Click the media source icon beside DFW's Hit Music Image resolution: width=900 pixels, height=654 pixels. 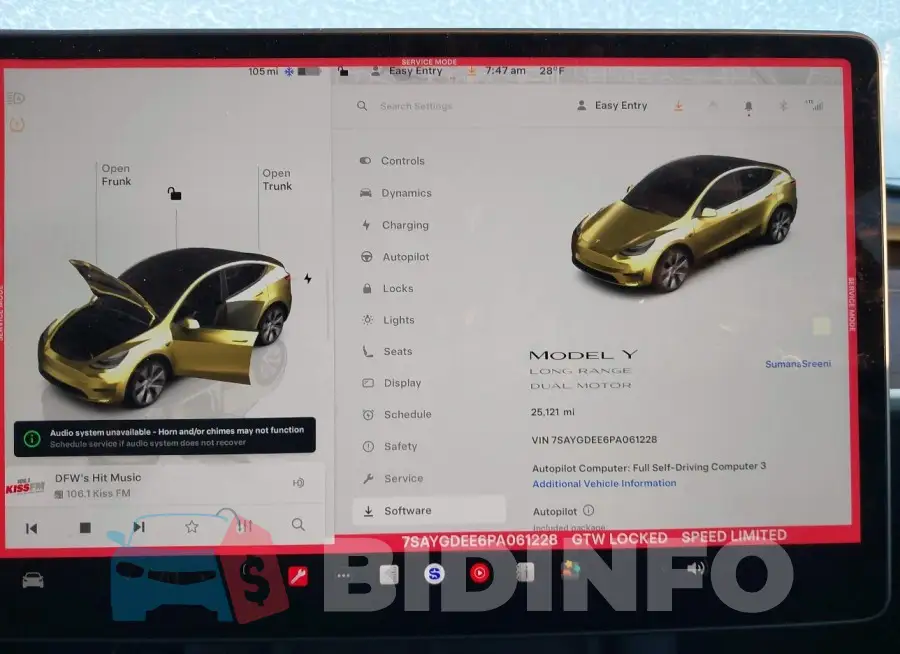click(x=298, y=483)
